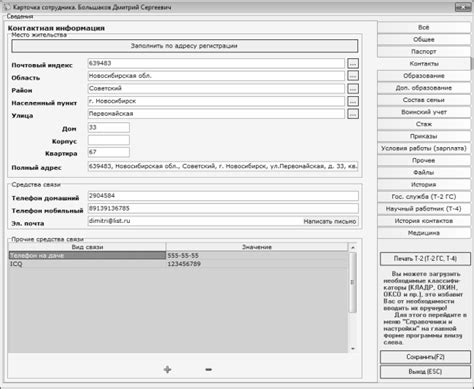The image size is (474, 389).
Task: Click the Написать письмо link
Action: click(x=330, y=221)
